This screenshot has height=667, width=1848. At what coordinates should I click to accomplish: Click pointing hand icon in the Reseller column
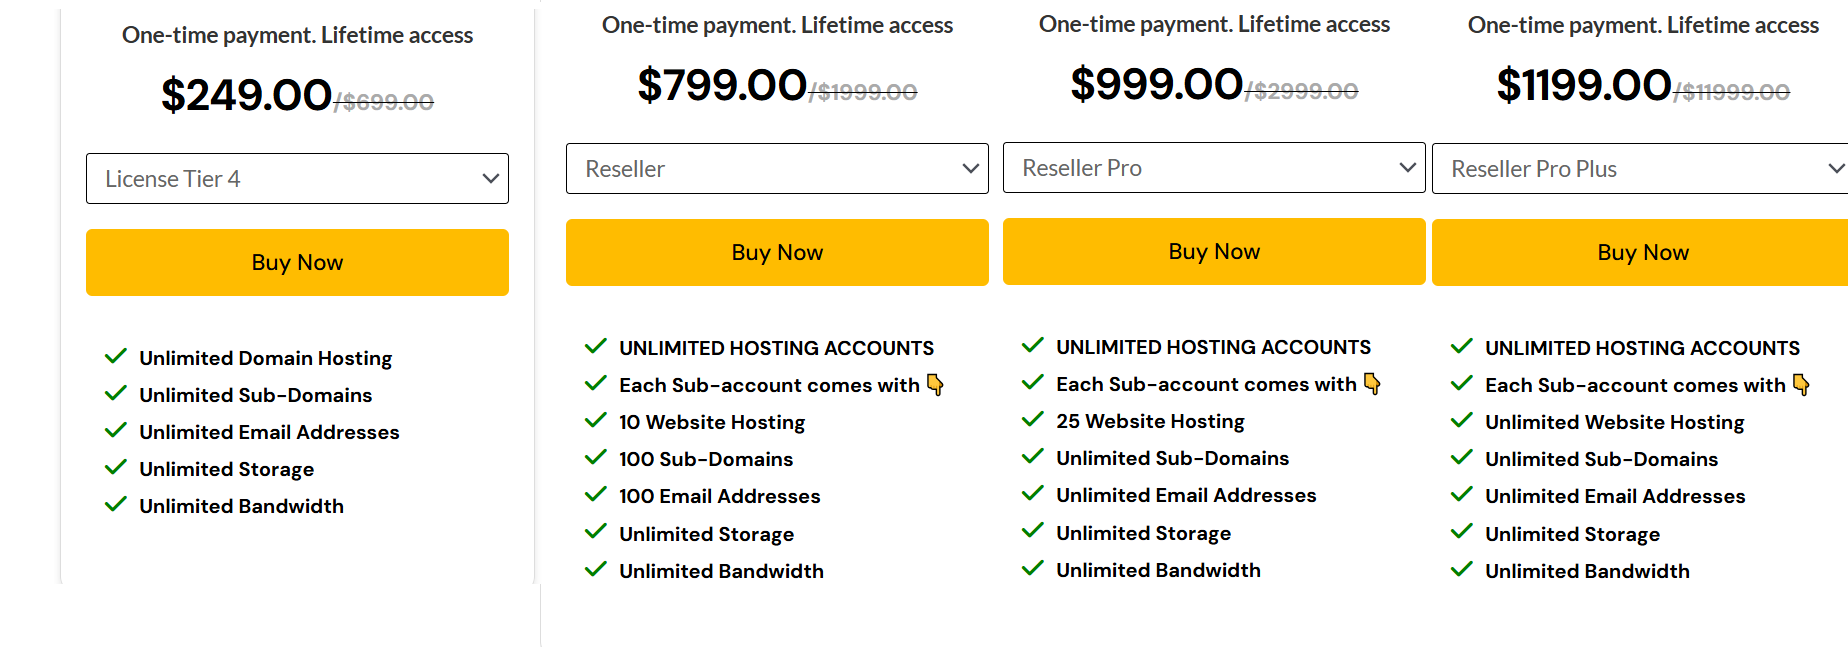click(936, 385)
